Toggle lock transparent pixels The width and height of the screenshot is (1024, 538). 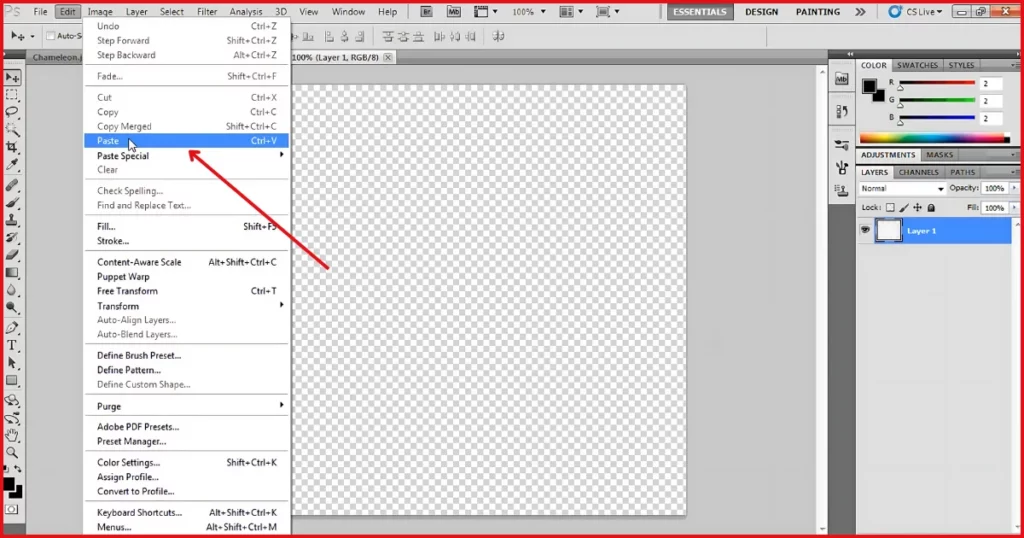click(x=890, y=208)
